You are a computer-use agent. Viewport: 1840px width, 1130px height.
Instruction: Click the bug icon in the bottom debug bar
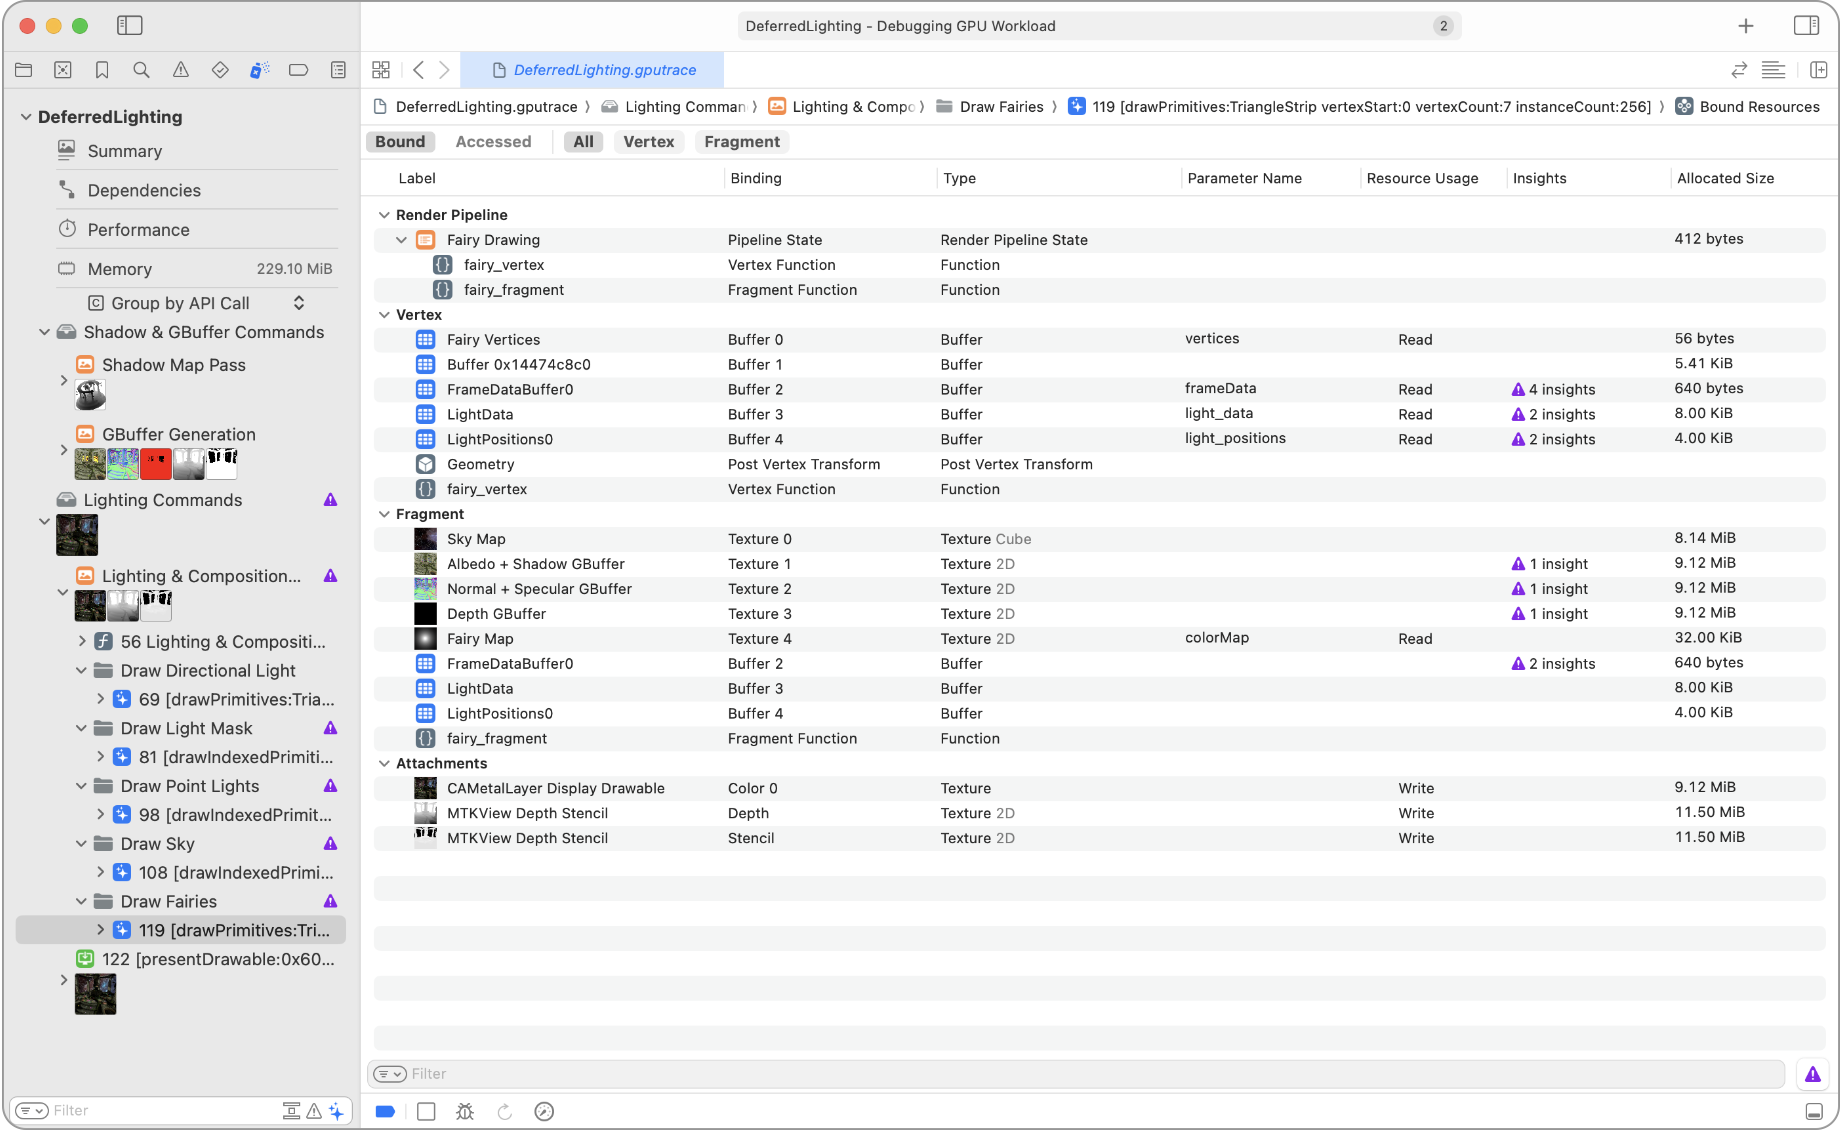coord(465,1111)
